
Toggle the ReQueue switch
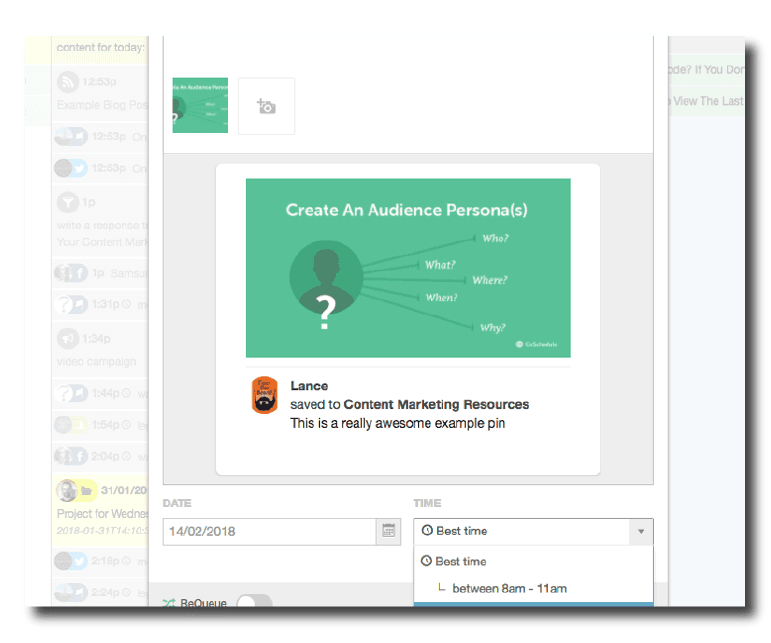pyautogui.click(x=254, y=603)
